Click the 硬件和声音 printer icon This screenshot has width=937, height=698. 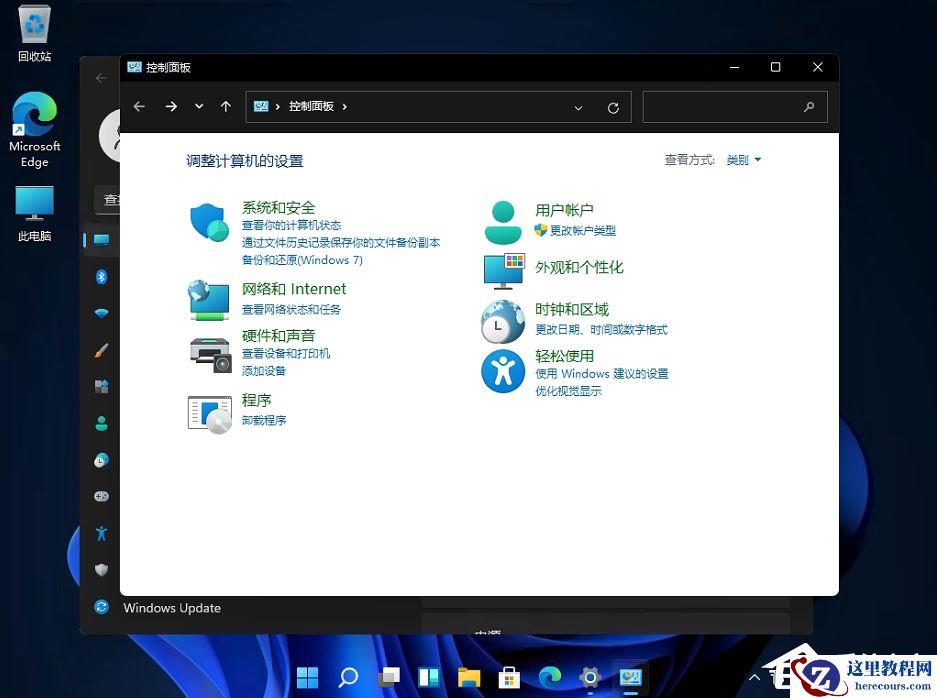208,352
